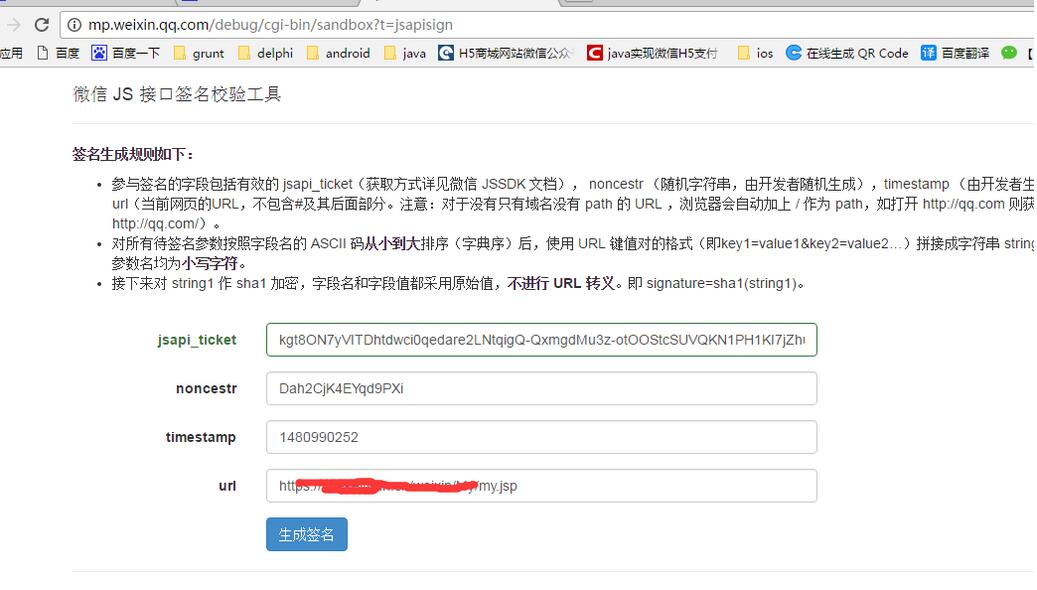Screen dimensions: 1037x590
Task: Click the url input field
Action: [542, 485]
